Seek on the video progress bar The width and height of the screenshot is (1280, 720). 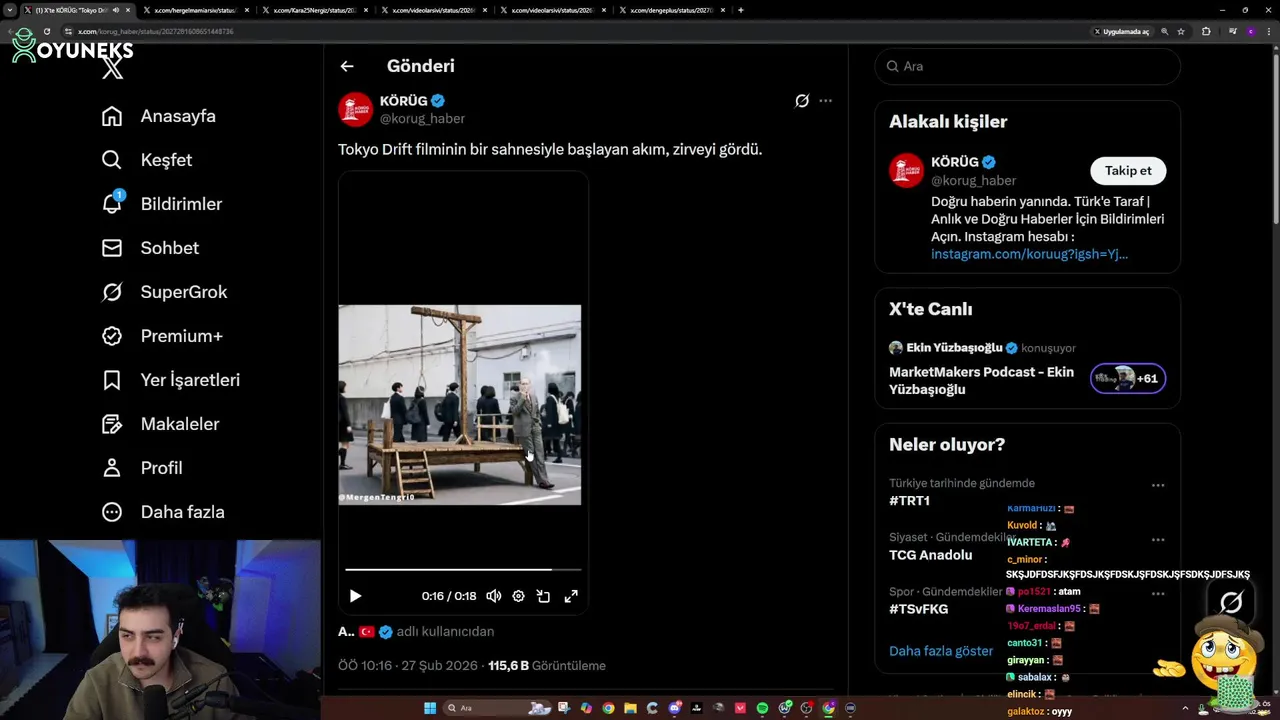[462, 569]
